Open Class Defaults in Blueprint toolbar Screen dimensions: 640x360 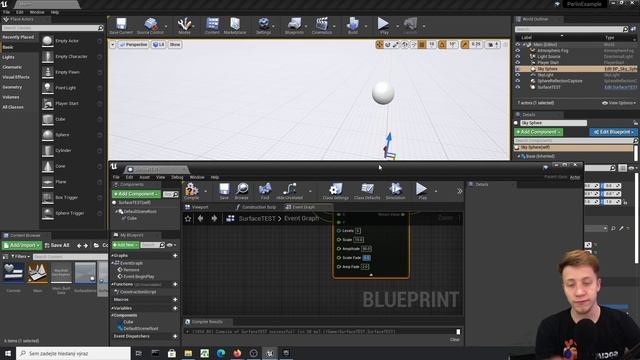click(367, 191)
